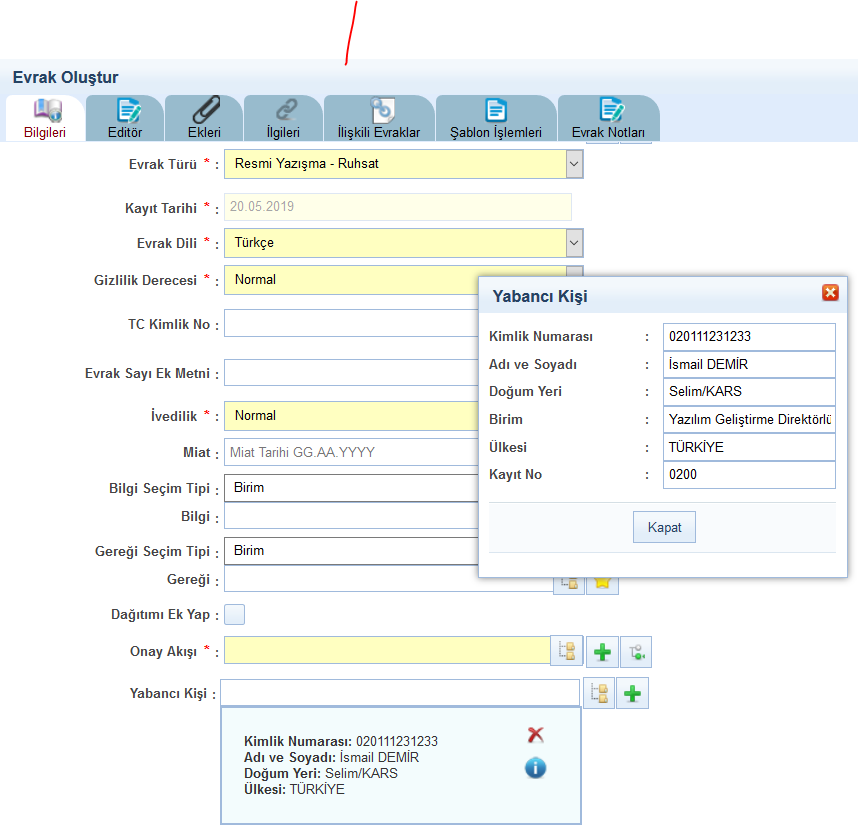Viewport: 858px width, 840px height.
Task: Remove the İsmail DEMİR person card
Action: pyautogui.click(x=535, y=735)
